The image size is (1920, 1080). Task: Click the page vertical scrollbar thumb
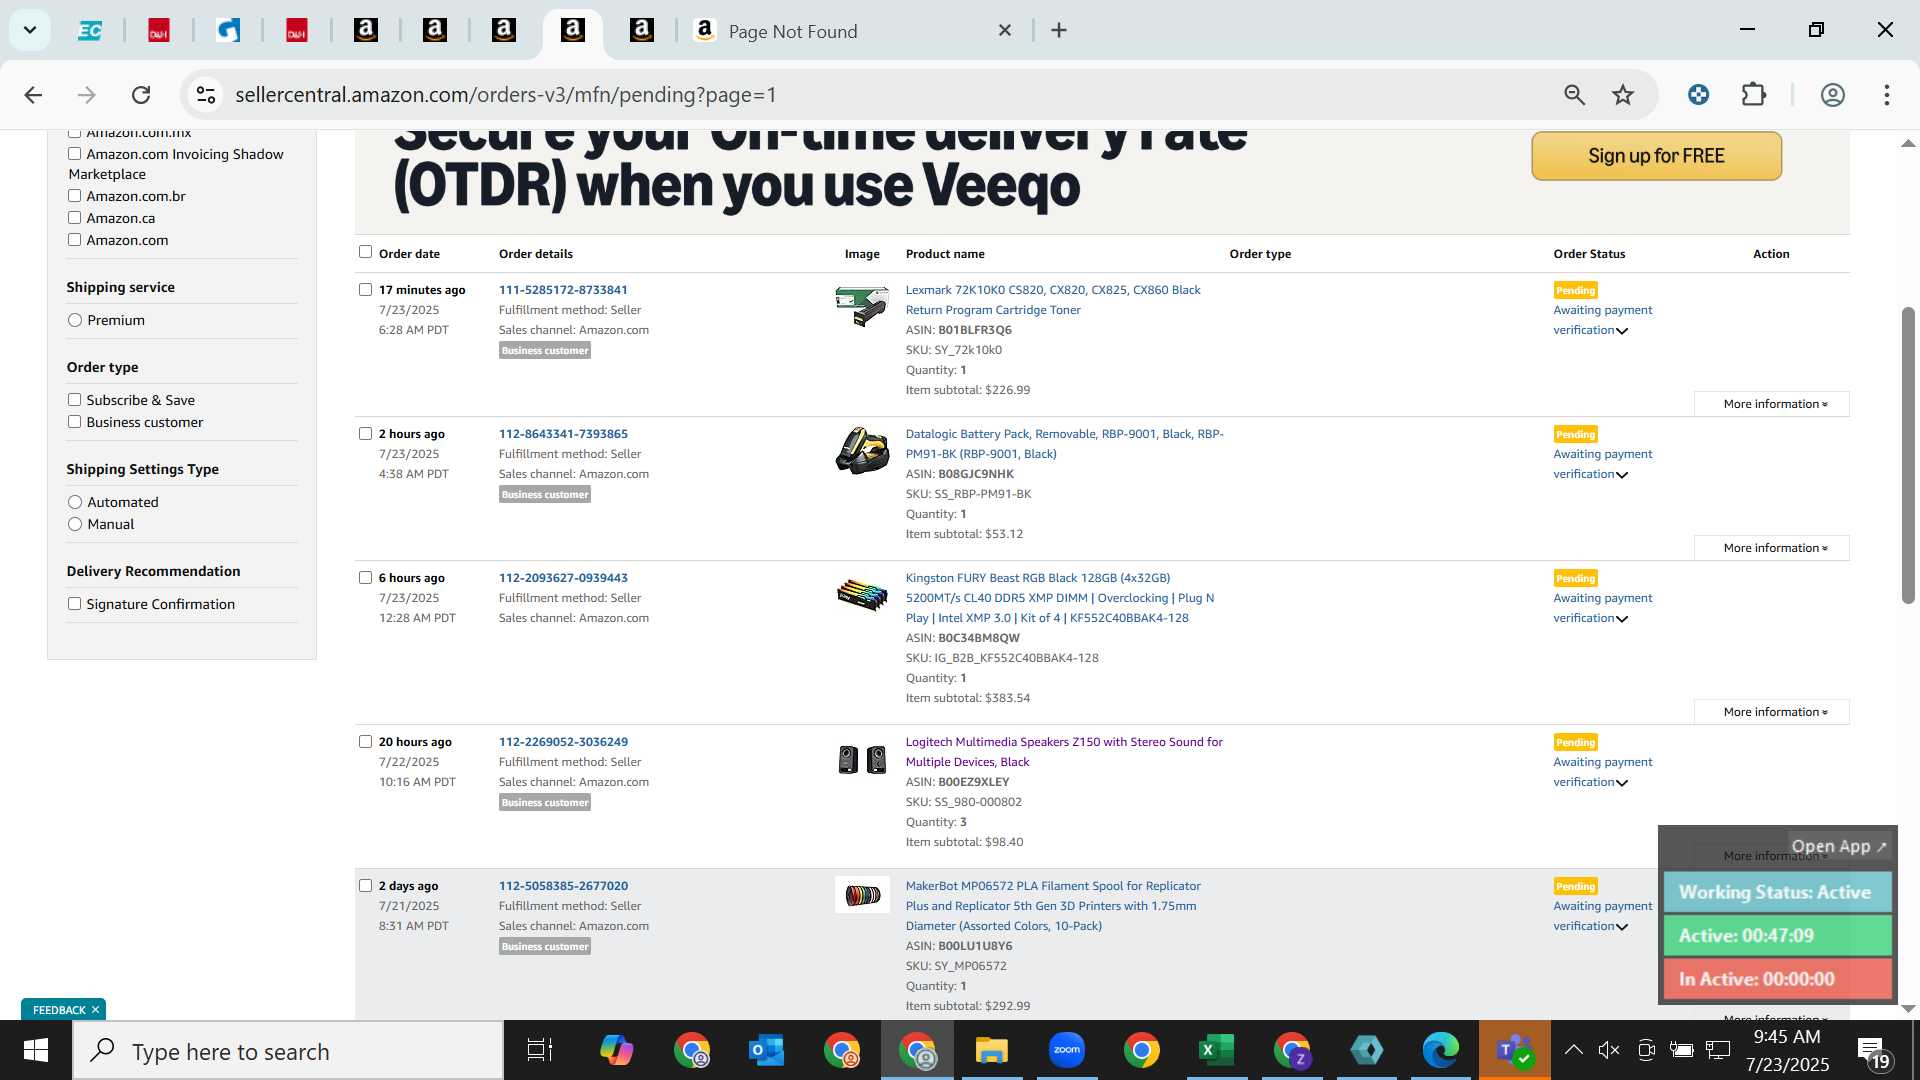point(1908,455)
